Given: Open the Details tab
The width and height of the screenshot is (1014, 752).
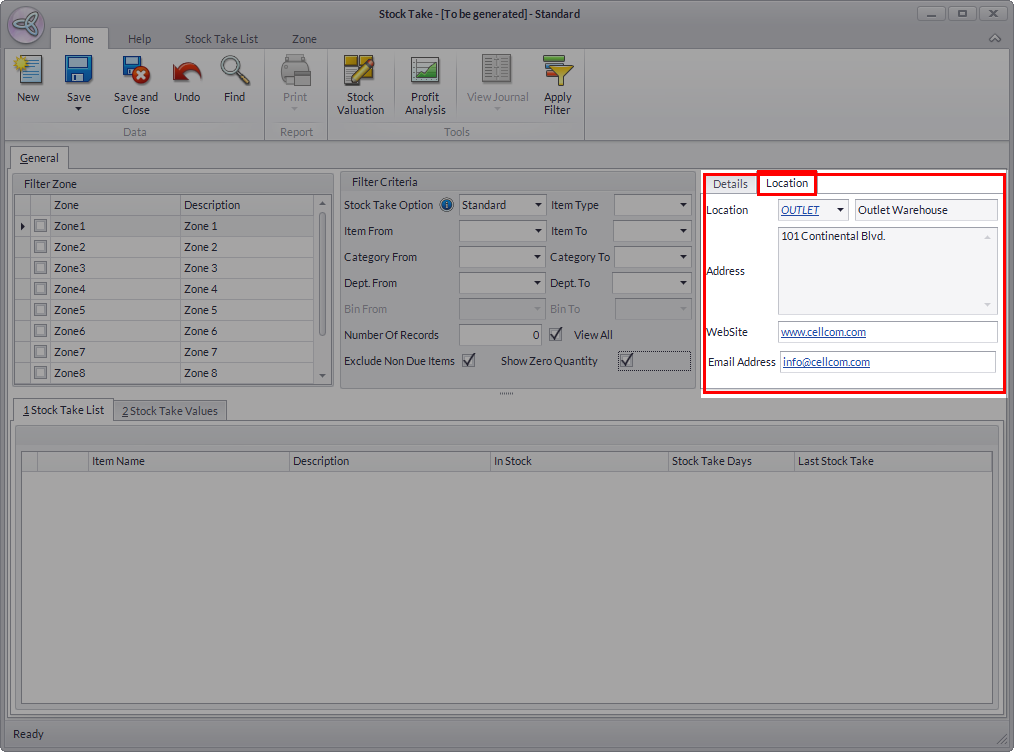Looking at the screenshot, I should (730, 184).
